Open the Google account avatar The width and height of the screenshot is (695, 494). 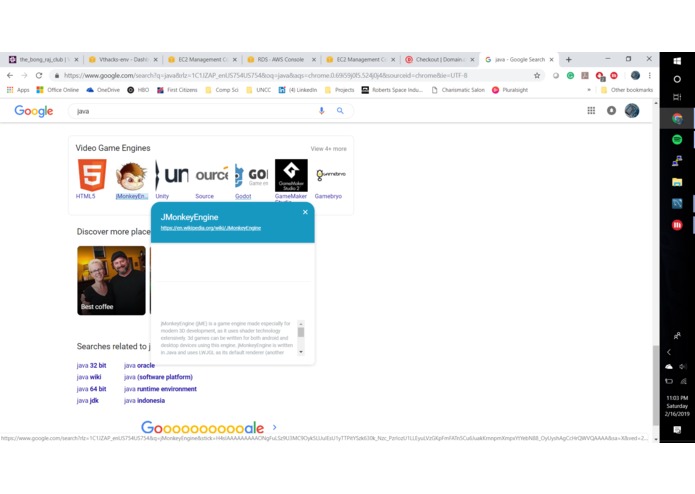click(x=632, y=111)
